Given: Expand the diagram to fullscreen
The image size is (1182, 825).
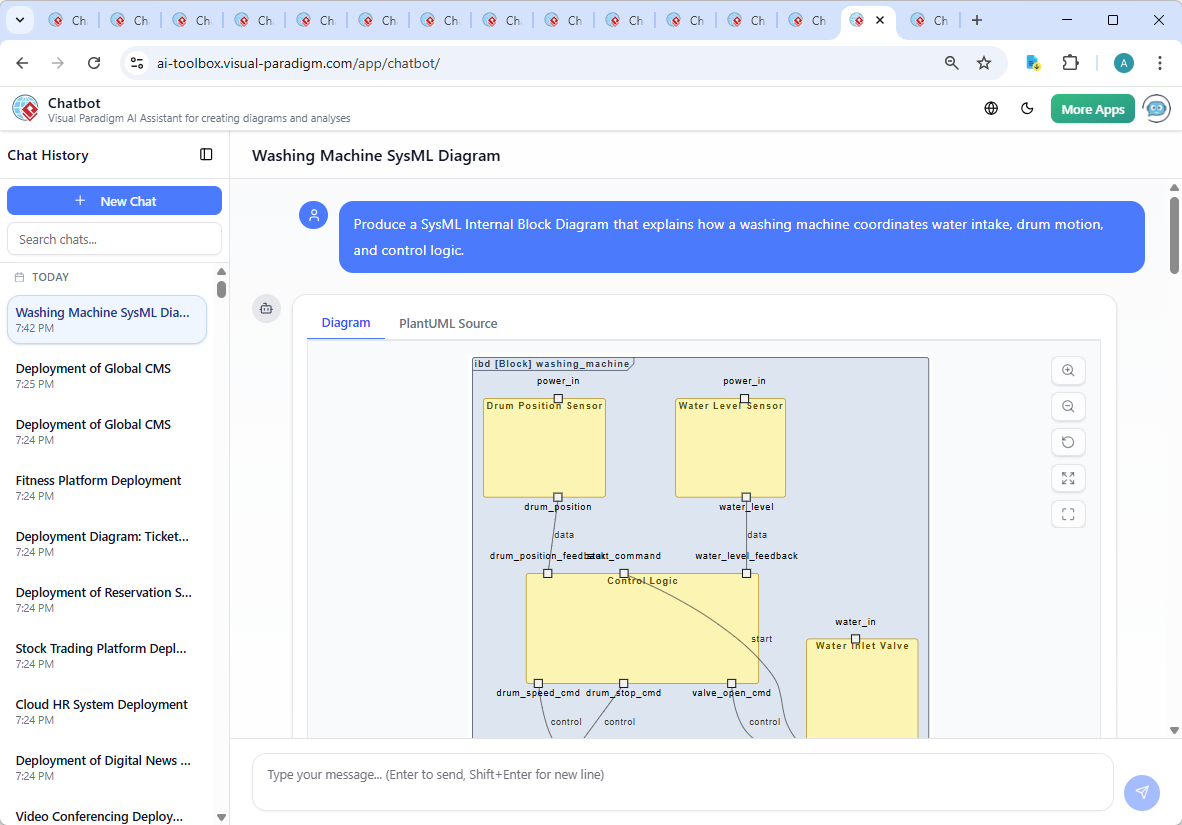Looking at the screenshot, I should point(1068,478).
